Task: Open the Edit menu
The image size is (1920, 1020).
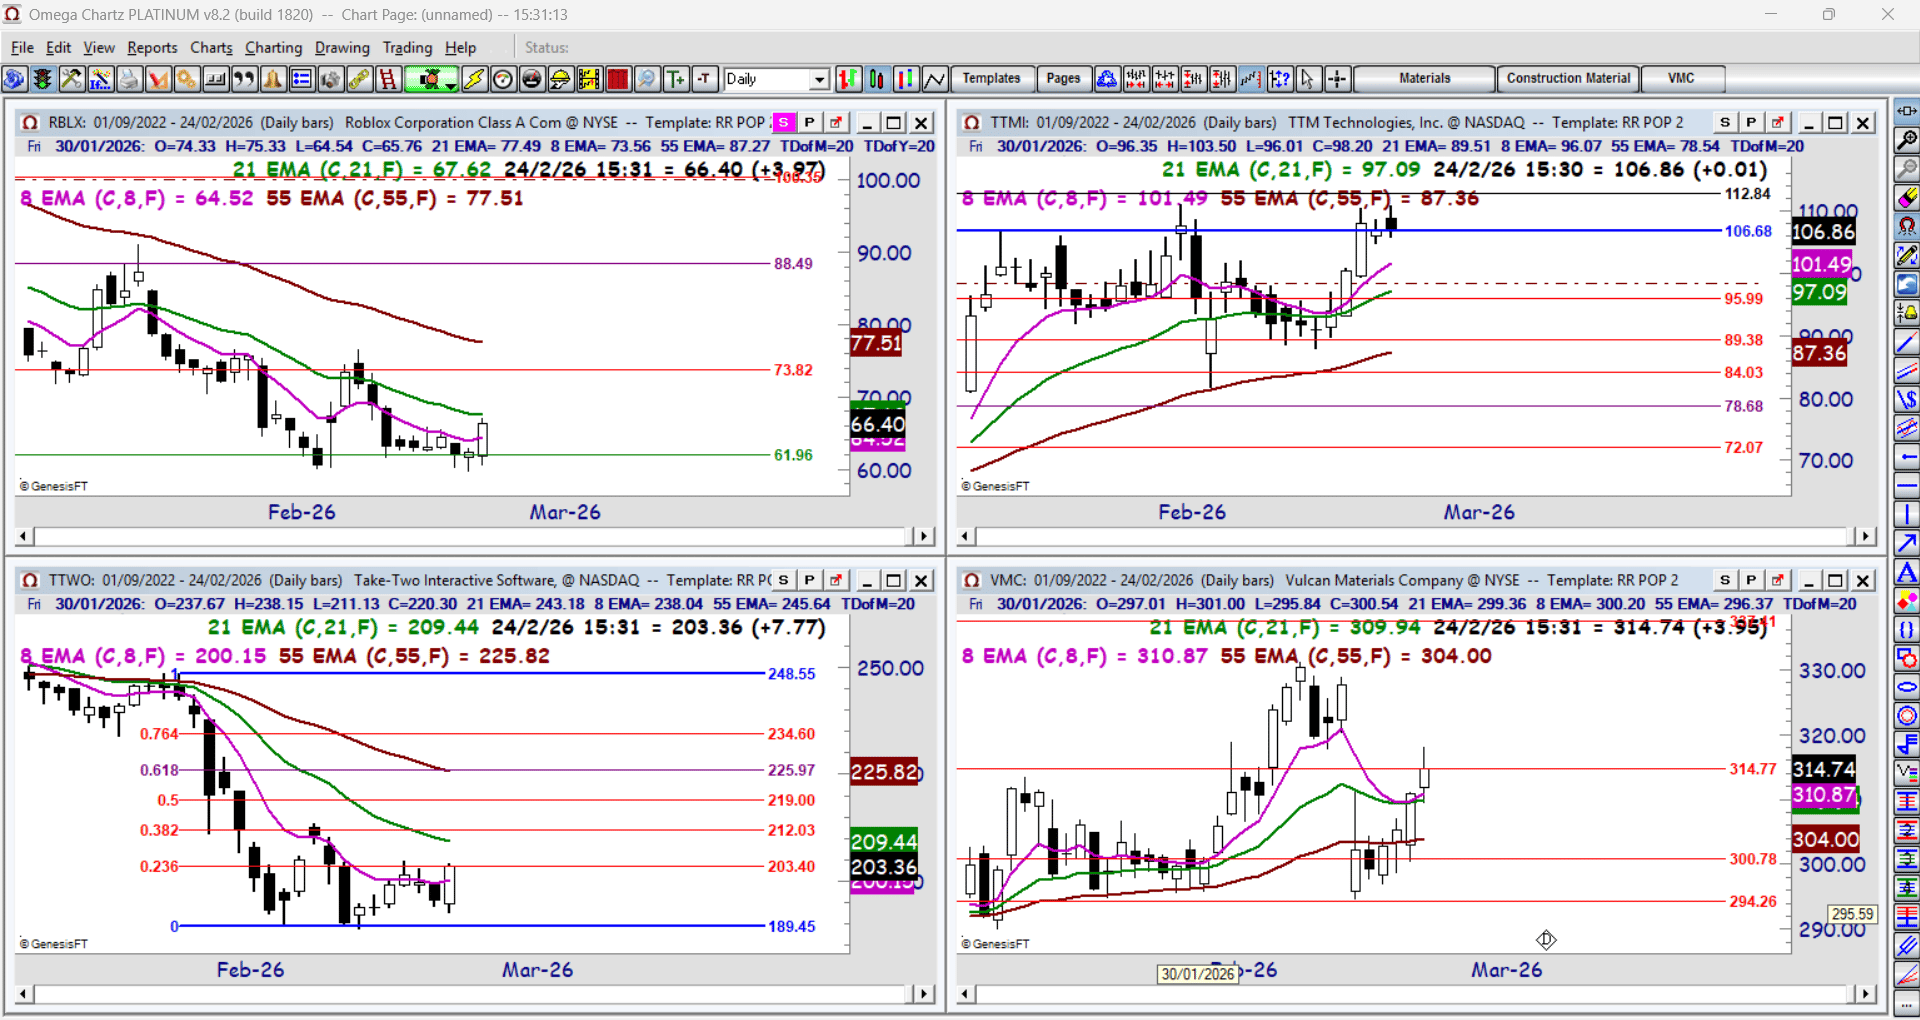Action: click(59, 47)
